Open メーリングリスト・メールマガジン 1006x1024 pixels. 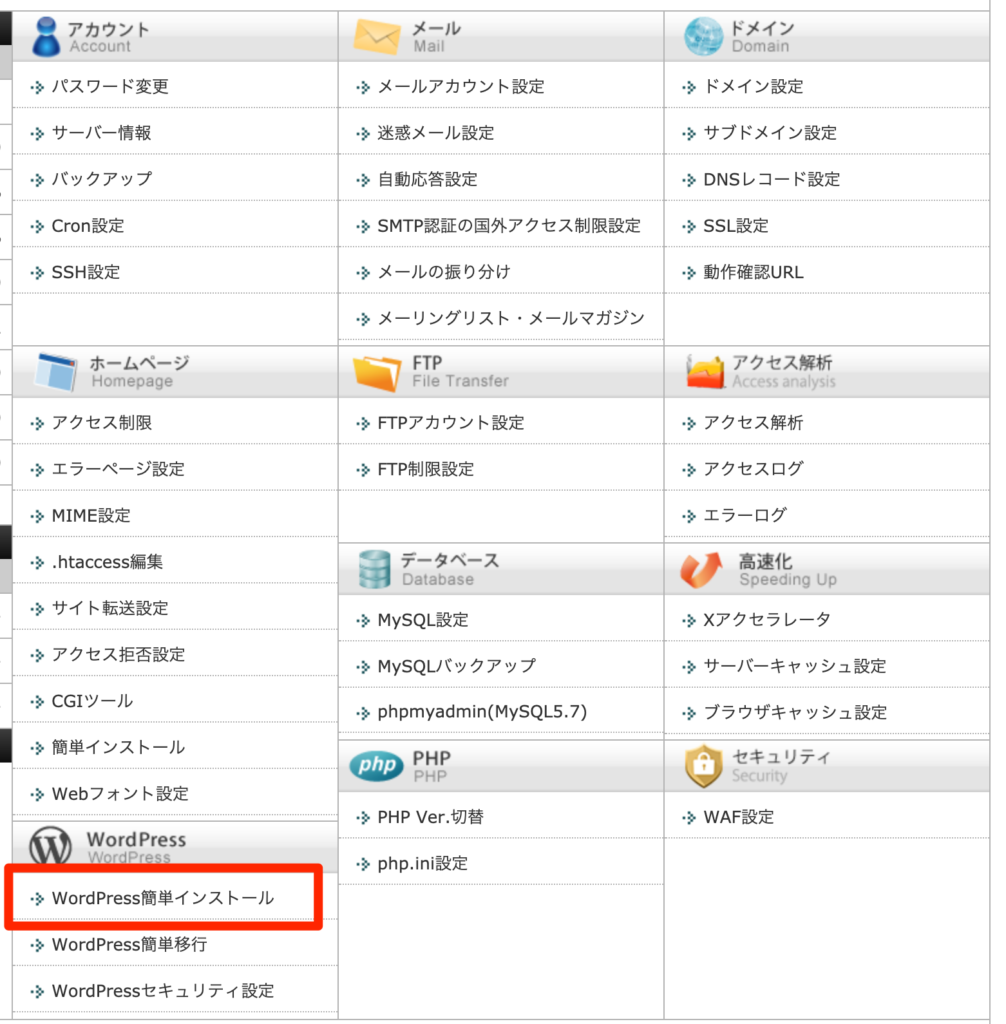pyautogui.click(x=511, y=319)
